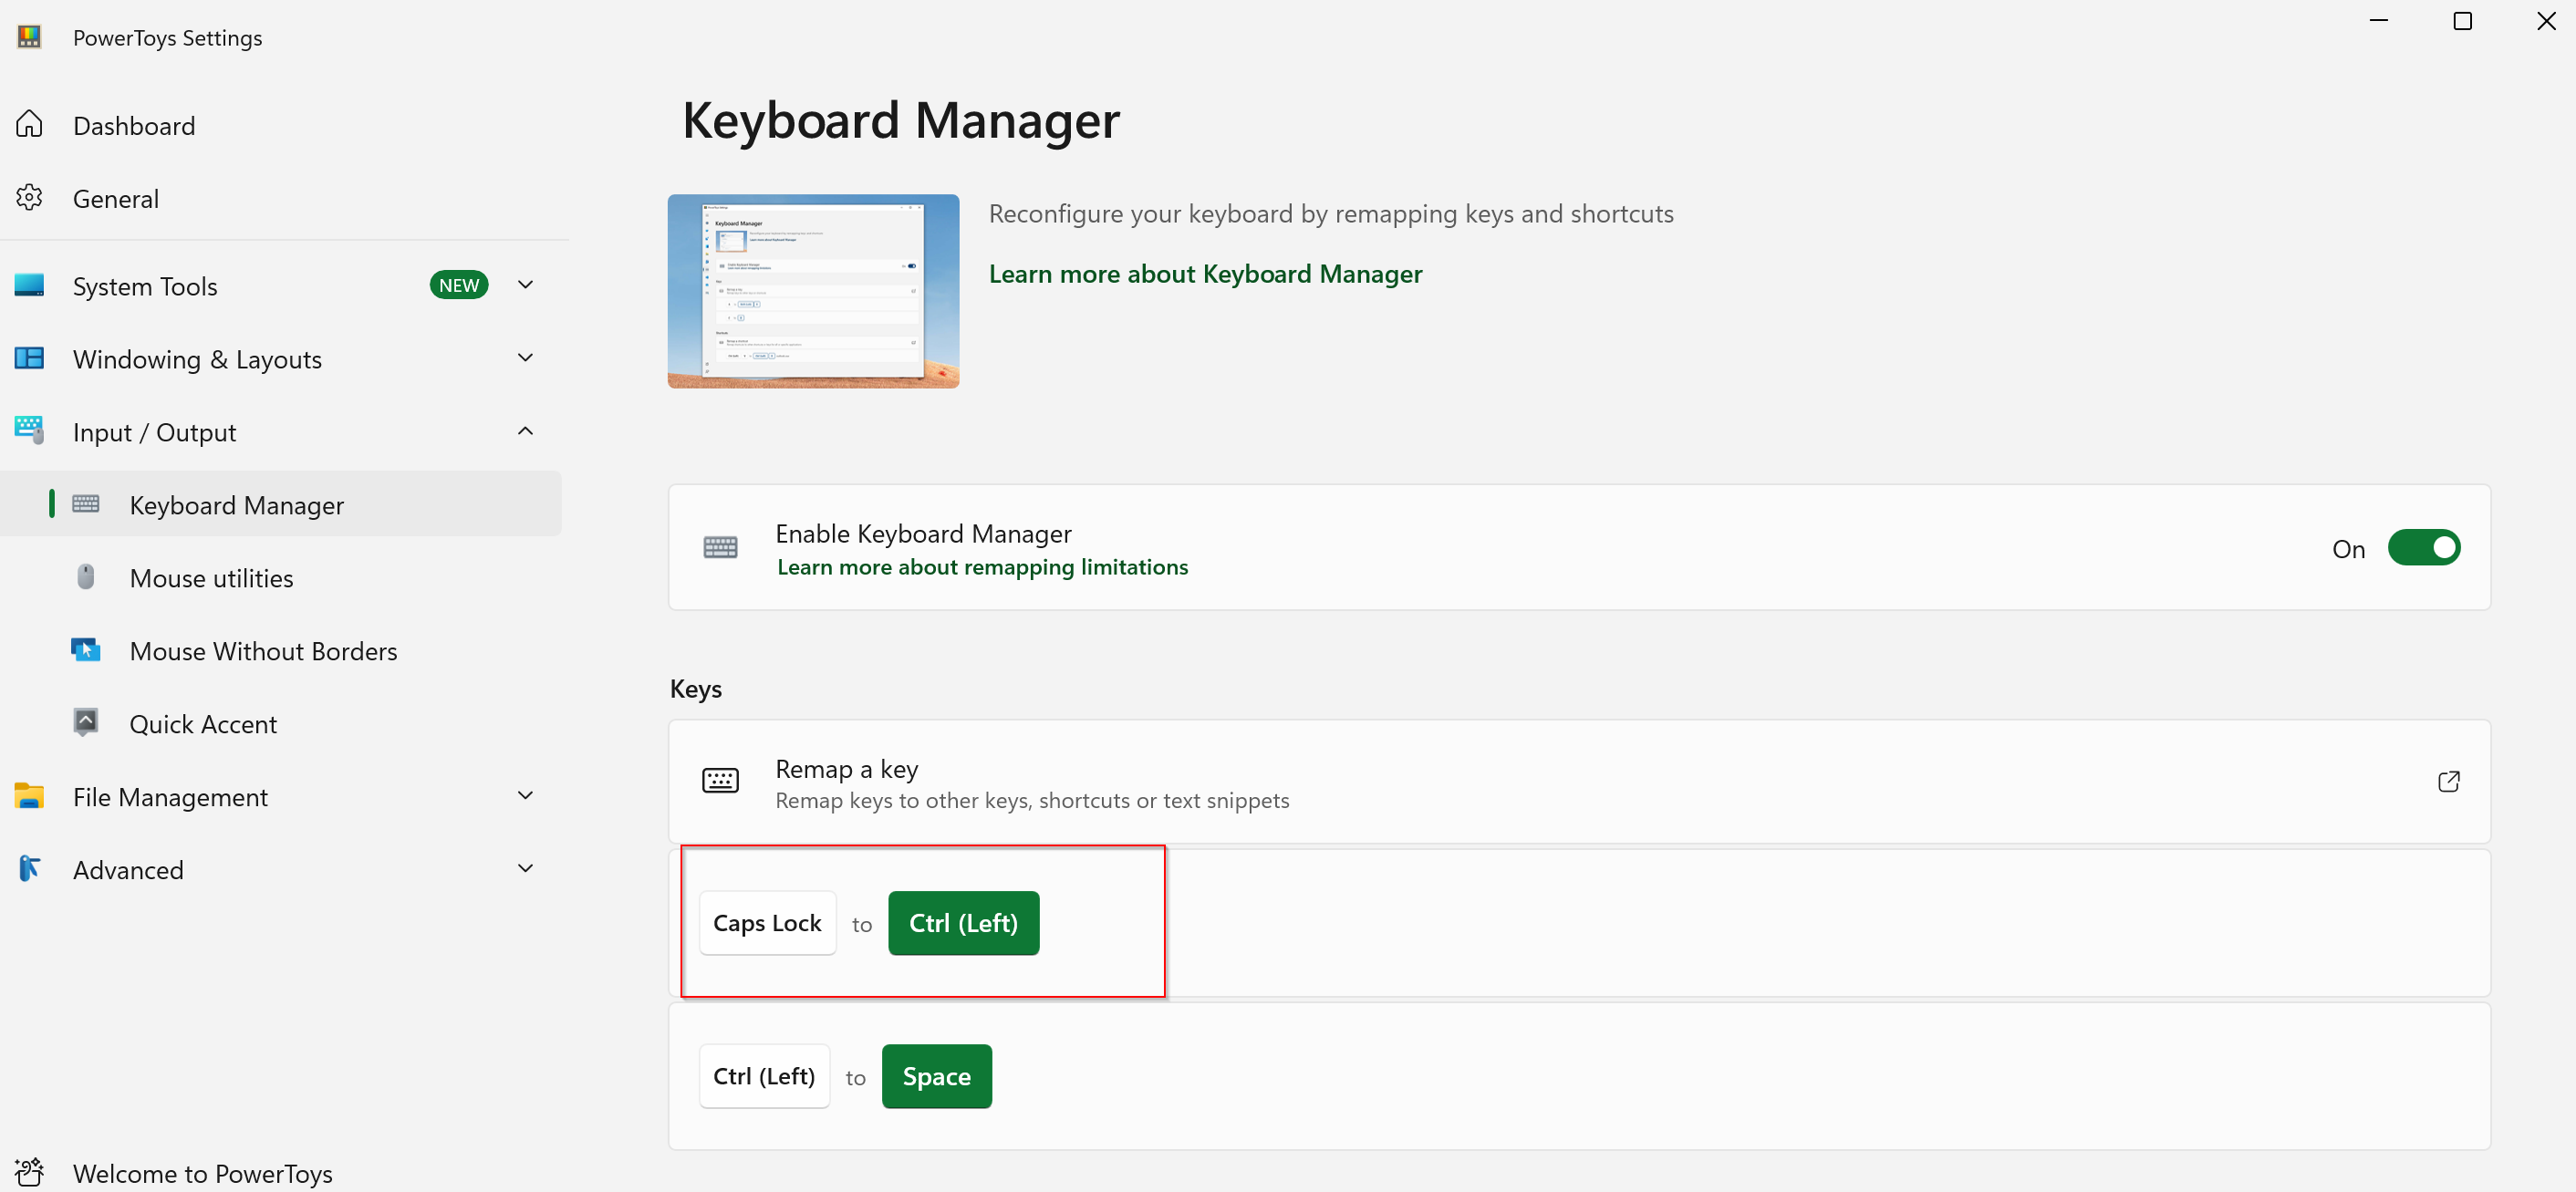The height and width of the screenshot is (1192, 2576).
Task: Click the Keyboard Manager page title
Action: click(x=901, y=121)
